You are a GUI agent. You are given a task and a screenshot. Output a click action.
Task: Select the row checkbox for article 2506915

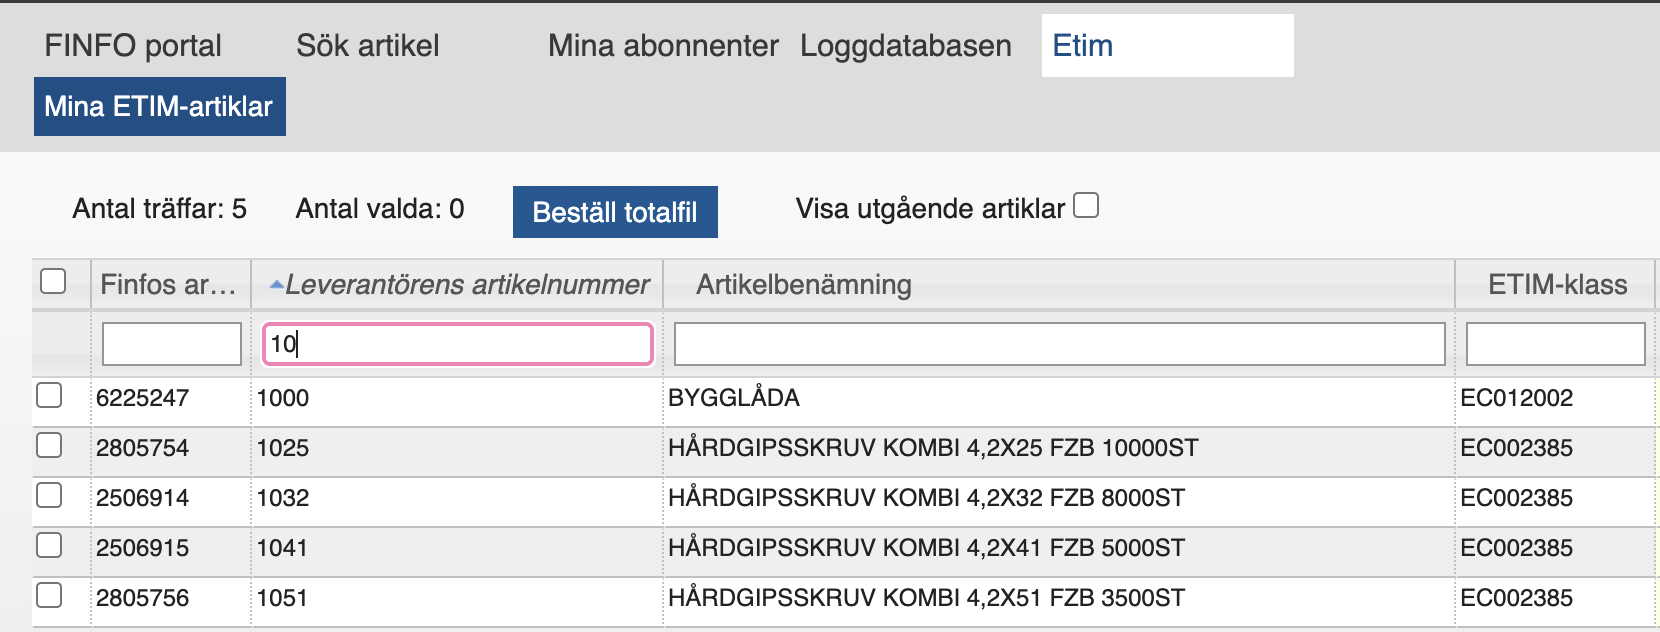[x=49, y=546]
